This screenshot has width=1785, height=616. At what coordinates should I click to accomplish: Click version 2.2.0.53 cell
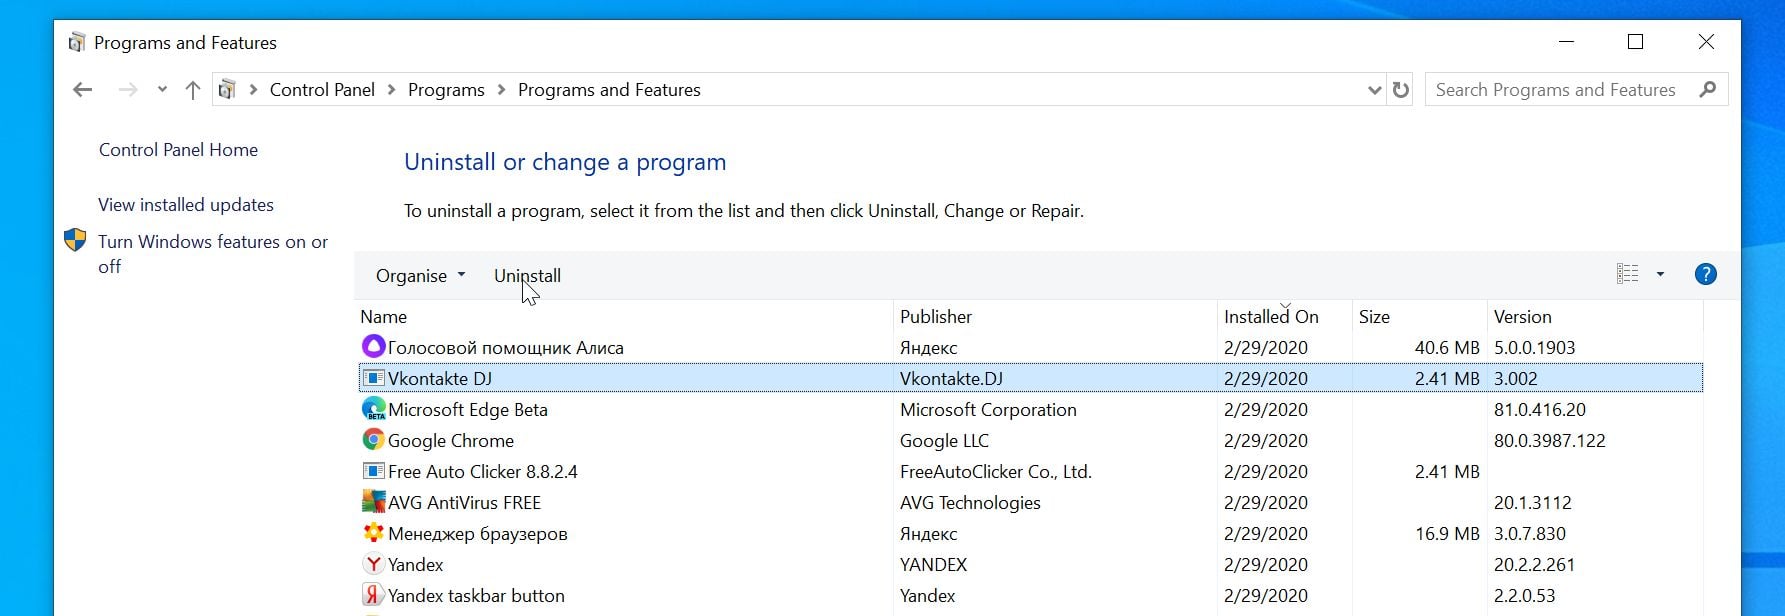point(1524,596)
